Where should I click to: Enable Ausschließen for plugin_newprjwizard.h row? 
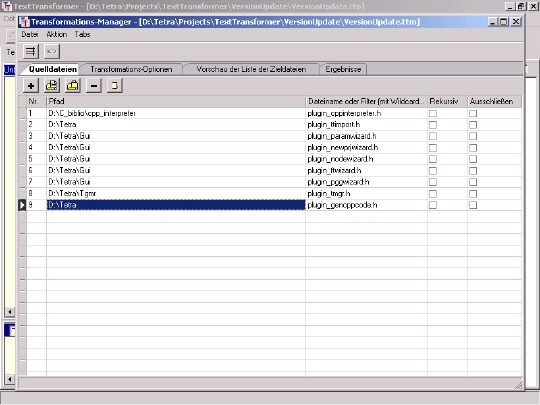click(473, 148)
